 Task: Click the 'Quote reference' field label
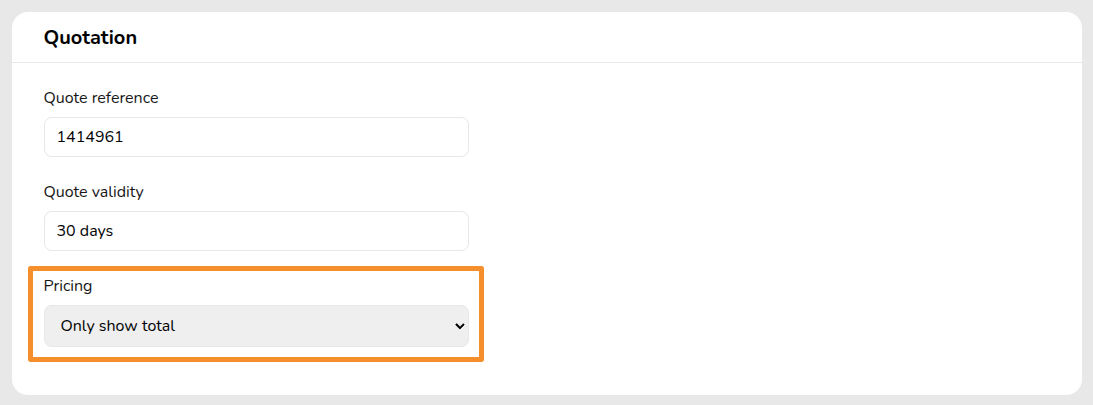101,98
